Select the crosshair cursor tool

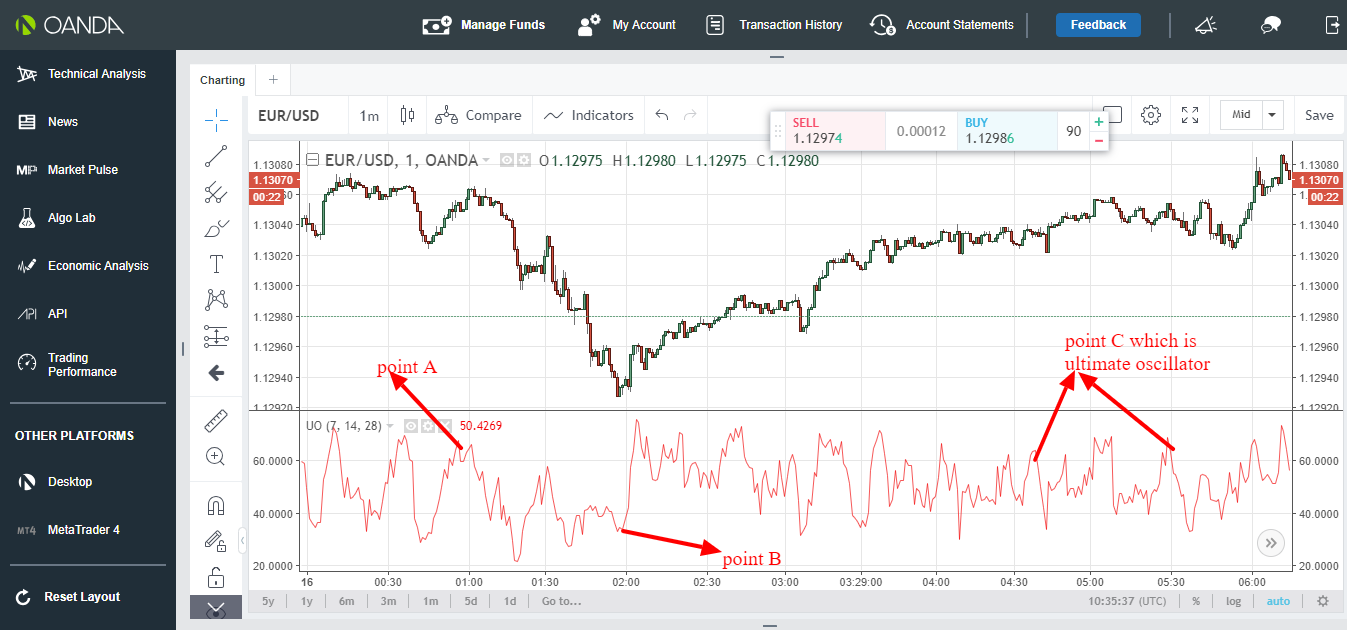pos(216,119)
